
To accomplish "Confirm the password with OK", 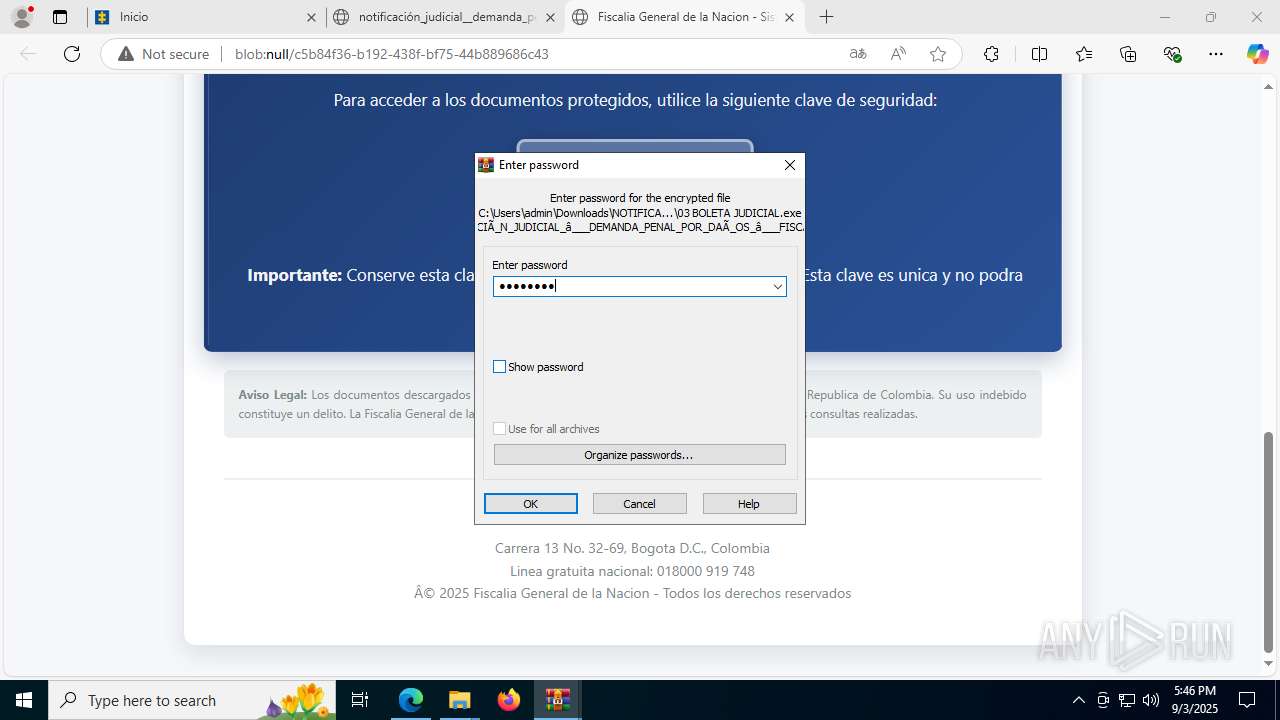I will [x=531, y=504].
